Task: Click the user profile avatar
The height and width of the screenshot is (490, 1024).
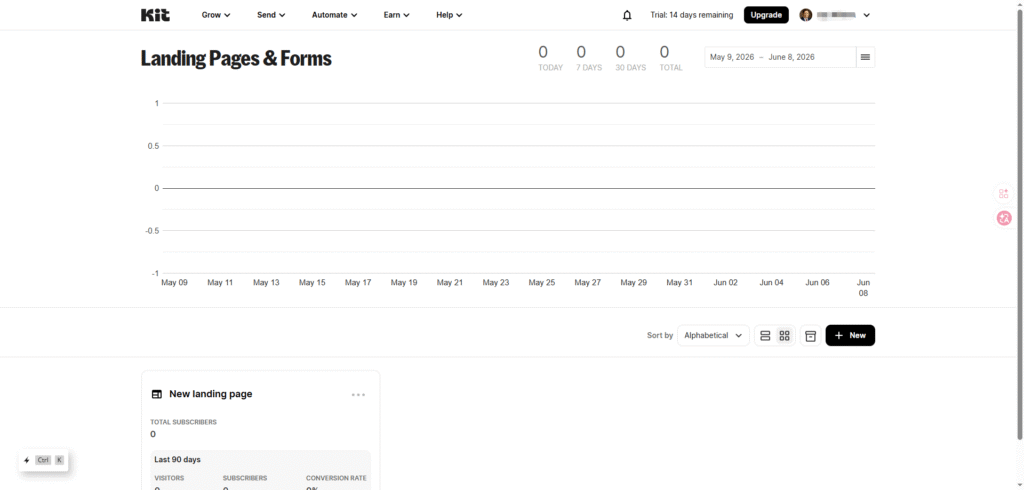Action: [x=806, y=15]
